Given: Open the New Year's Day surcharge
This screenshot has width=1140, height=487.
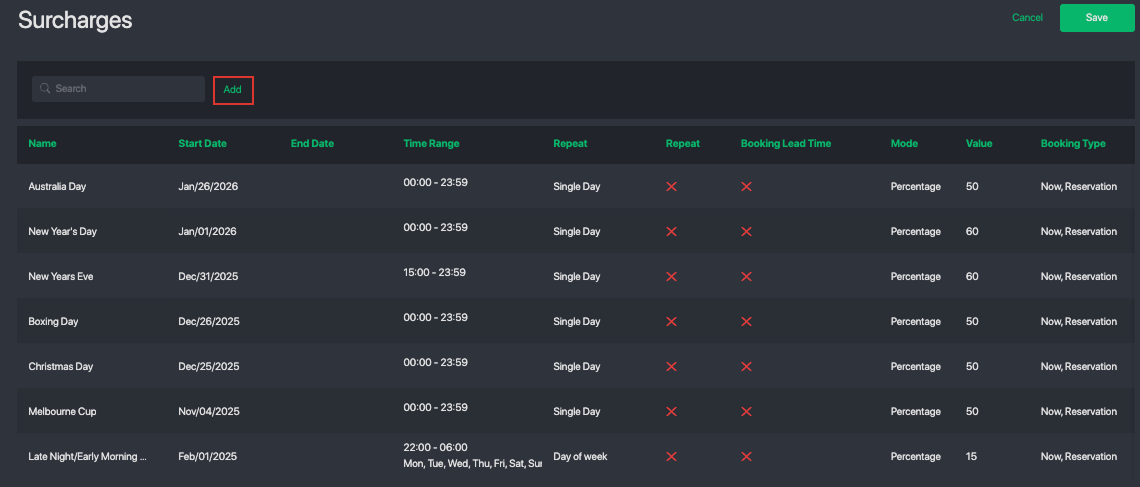Looking at the screenshot, I should (63, 232).
